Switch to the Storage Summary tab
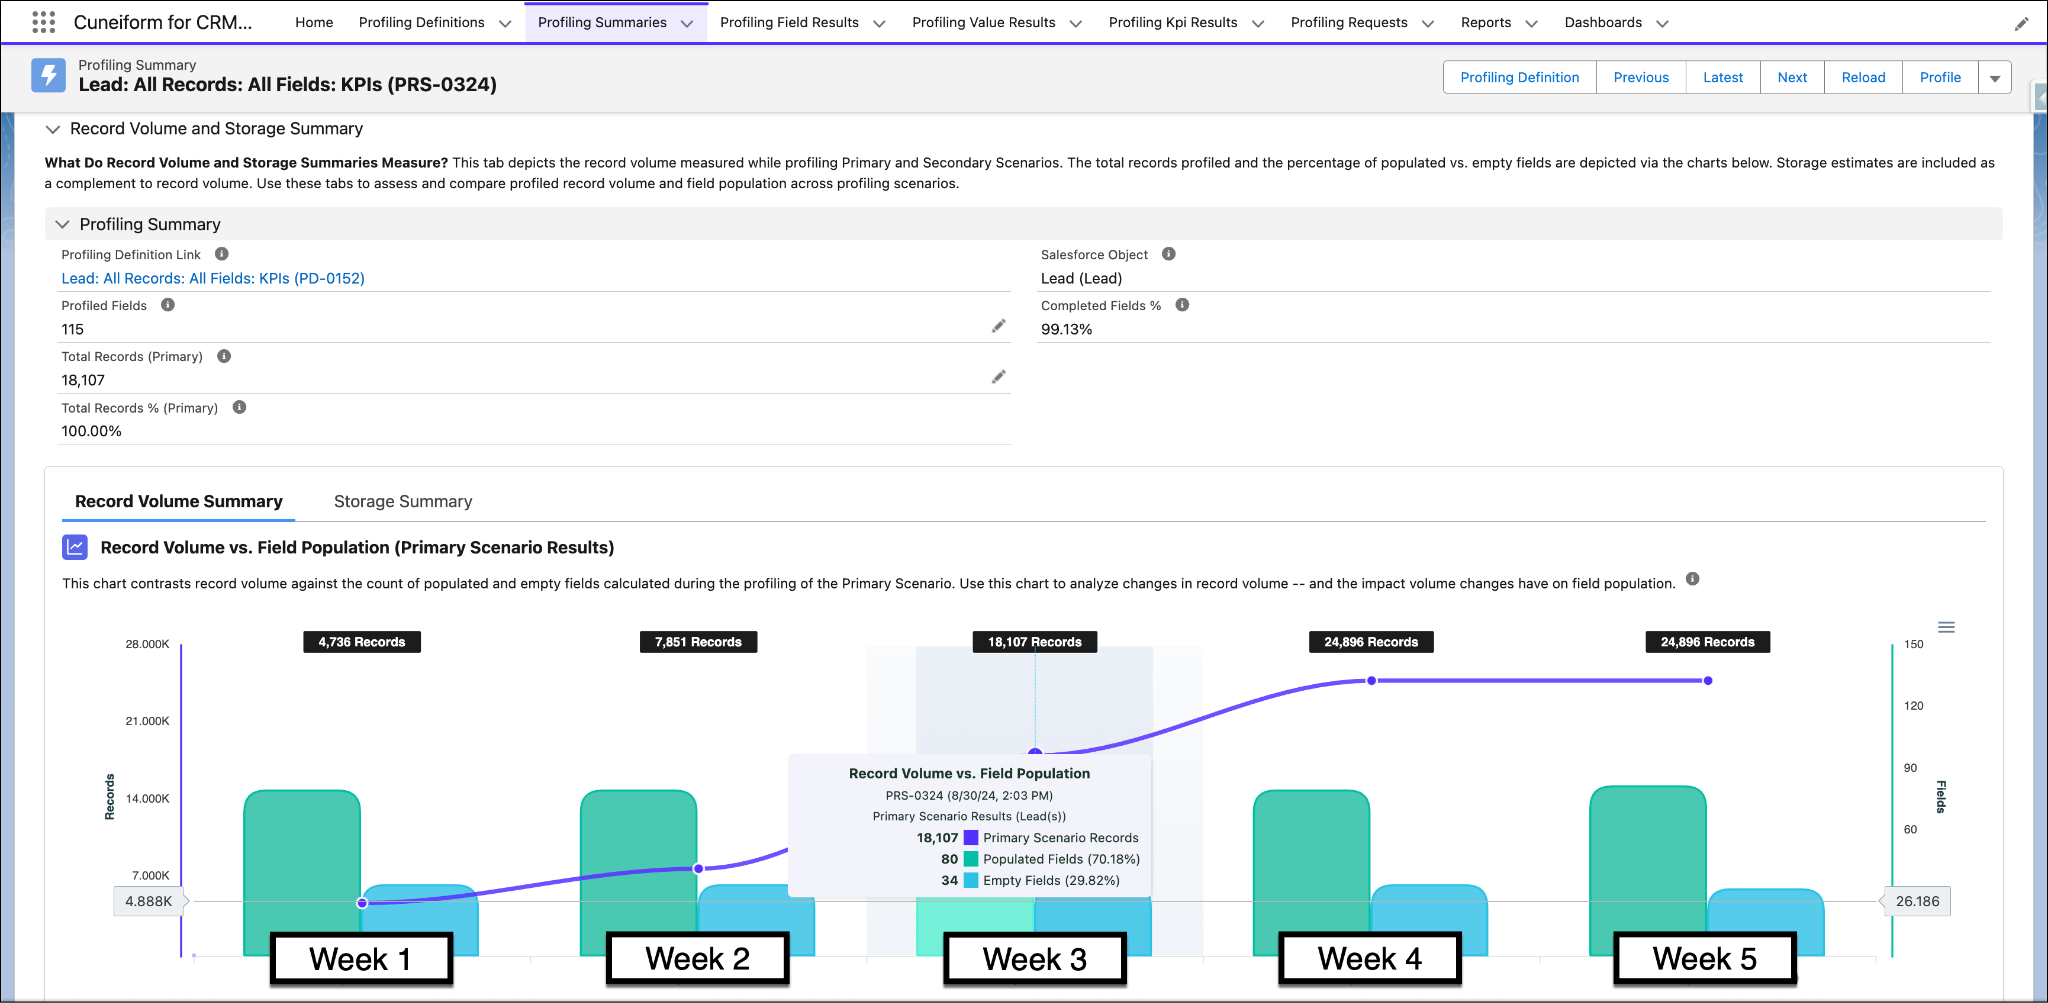This screenshot has height=1003, width=2048. pos(402,501)
